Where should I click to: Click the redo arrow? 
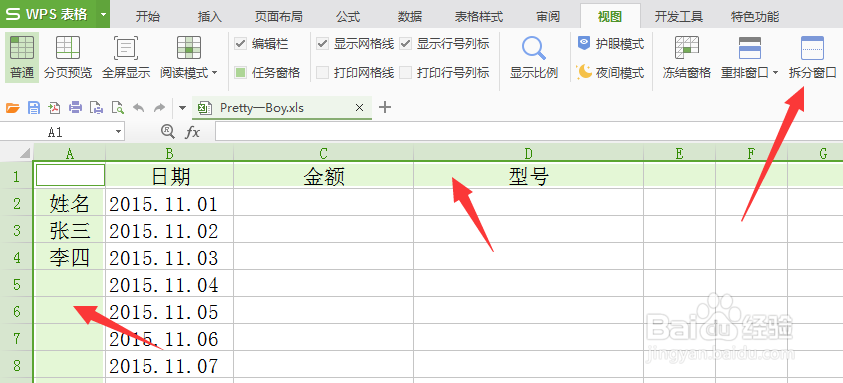click(x=159, y=108)
